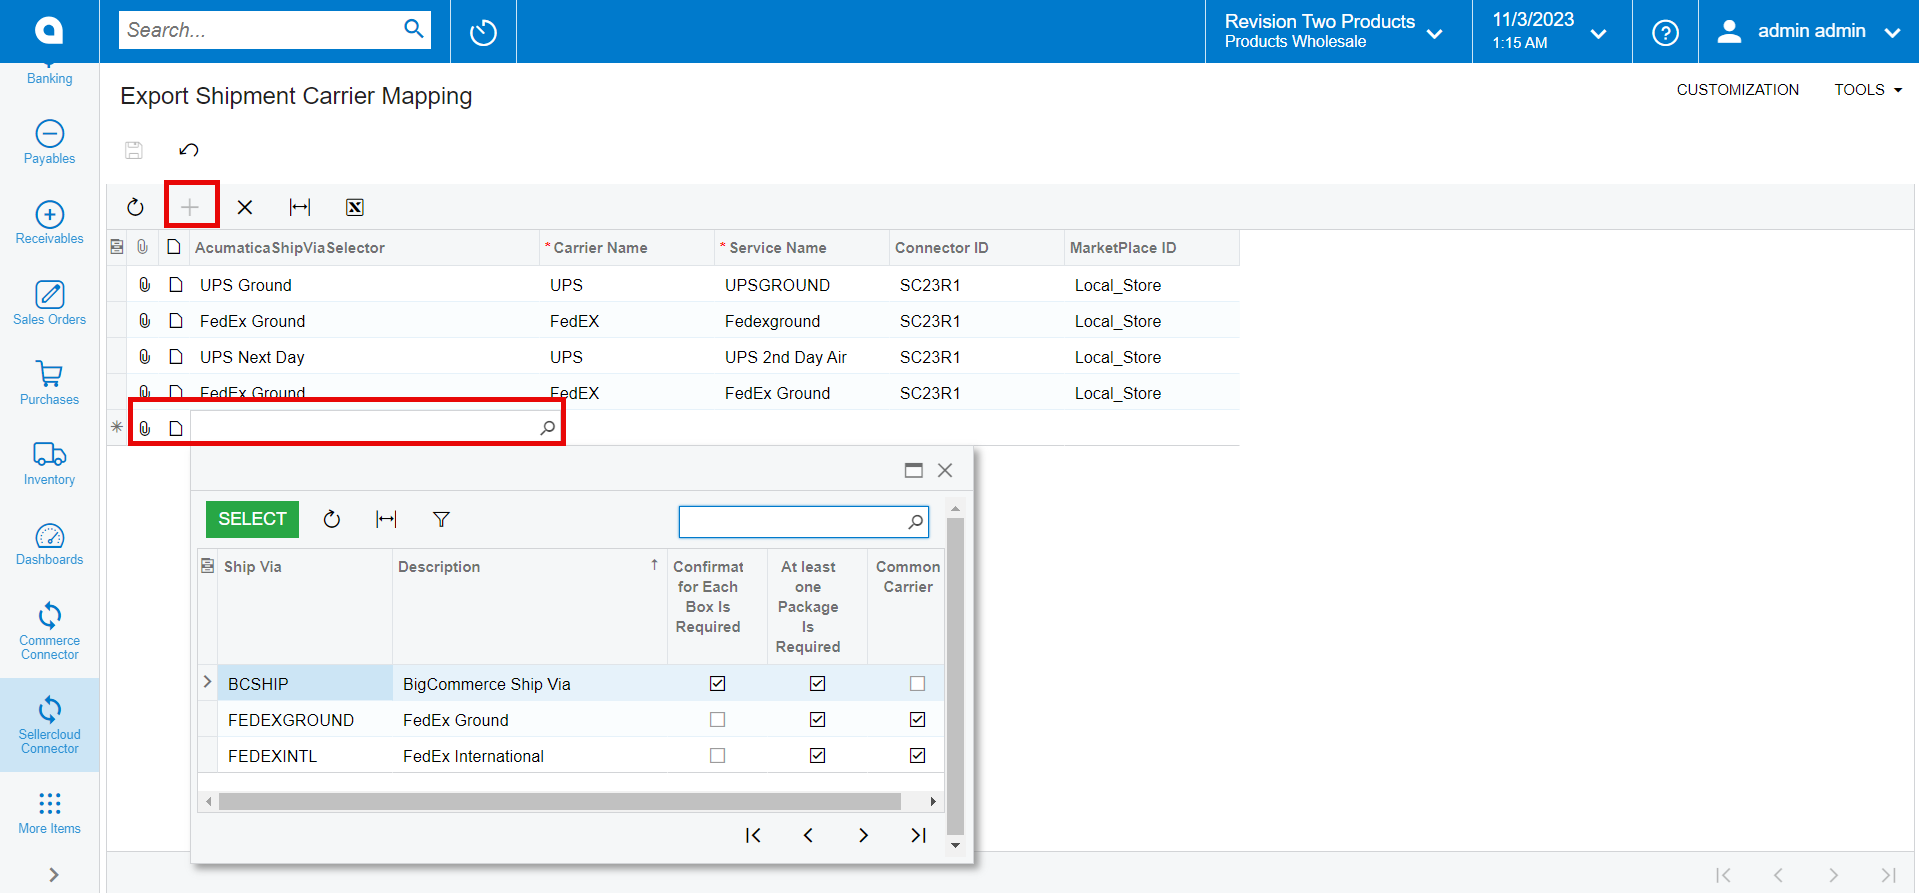Click the disabled Save icon

click(x=134, y=150)
